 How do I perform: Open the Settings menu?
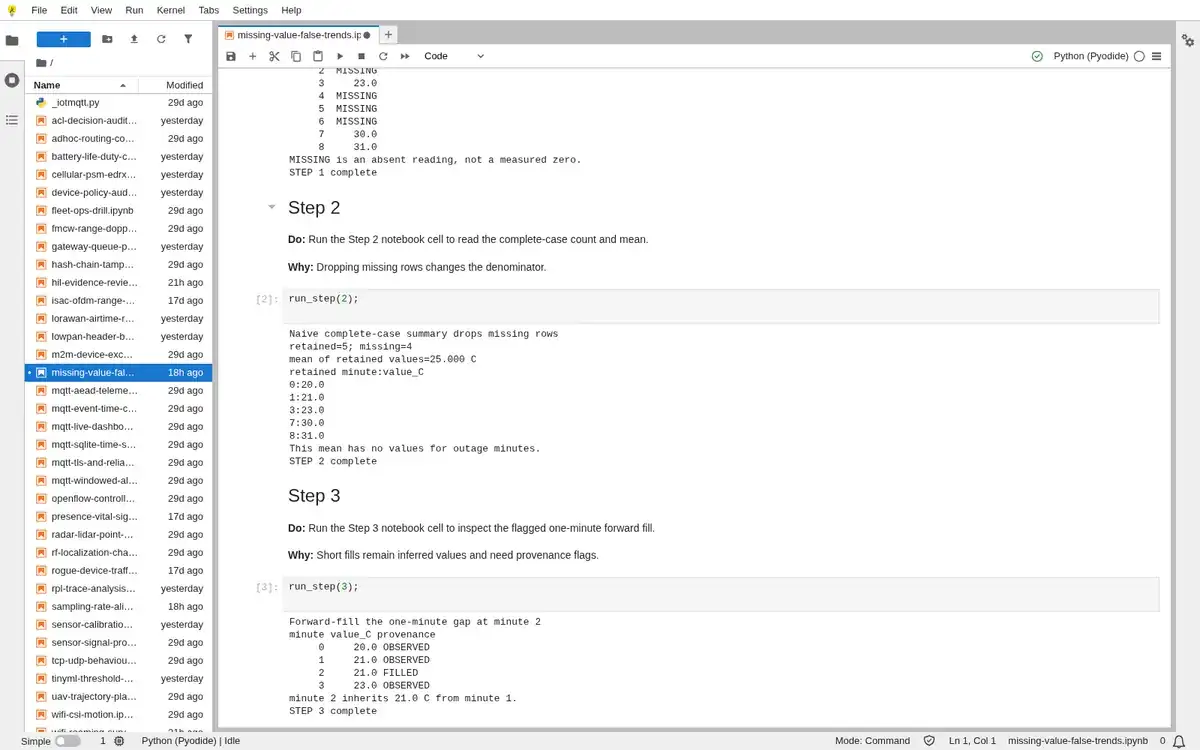click(x=250, y=10)
